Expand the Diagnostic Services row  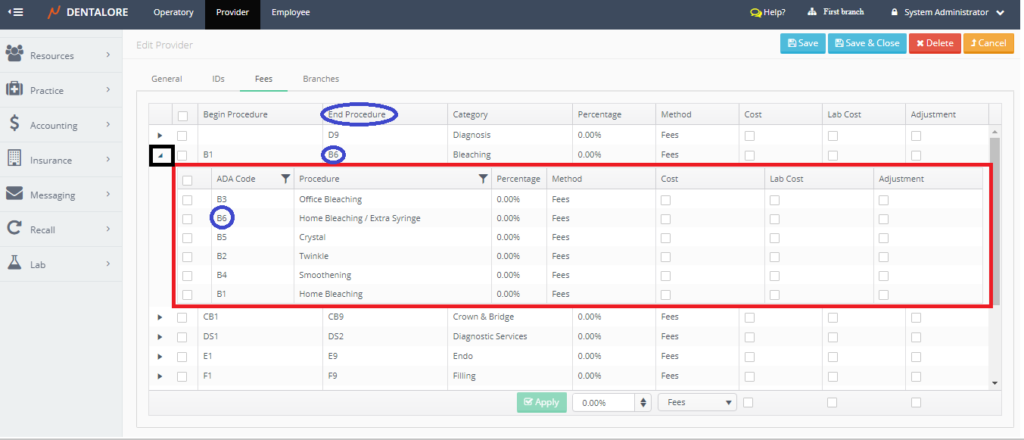(160, 336)
